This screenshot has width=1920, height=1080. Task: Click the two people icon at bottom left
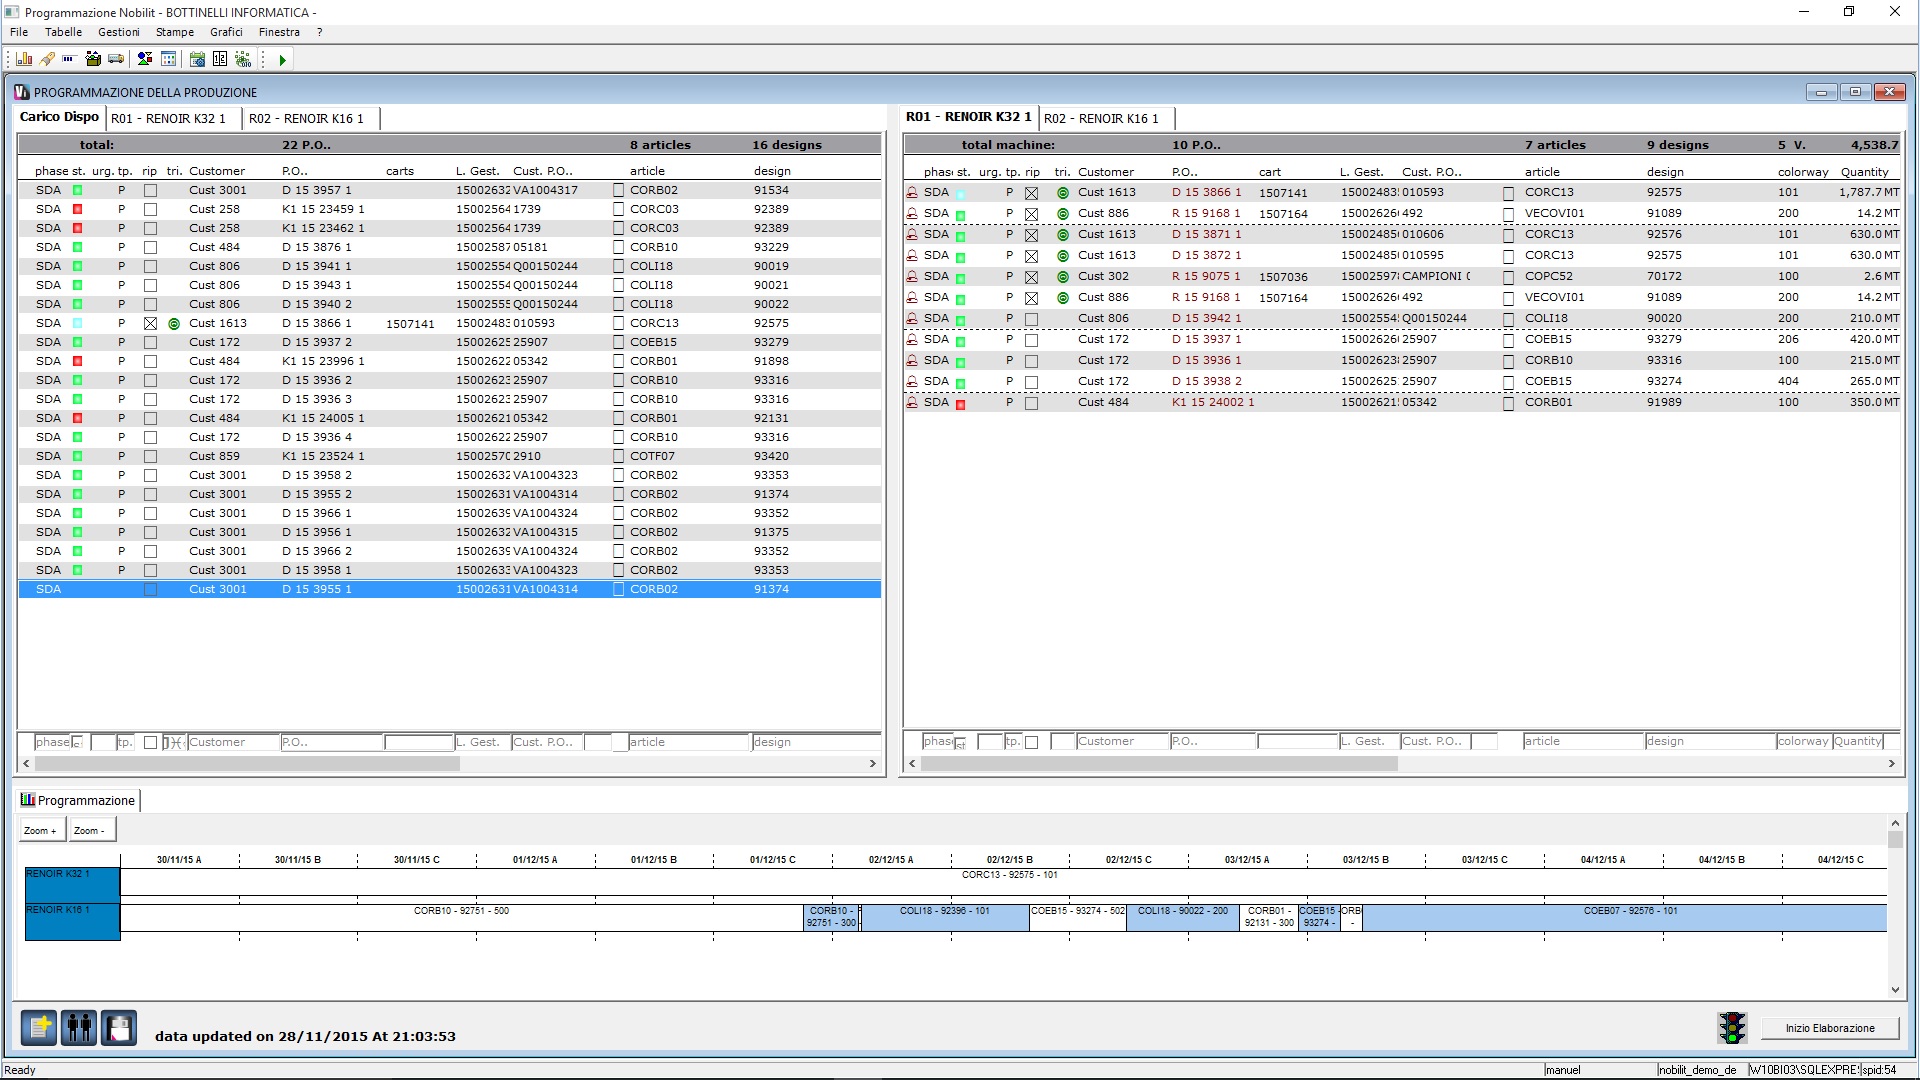(x=79, y=1027)
